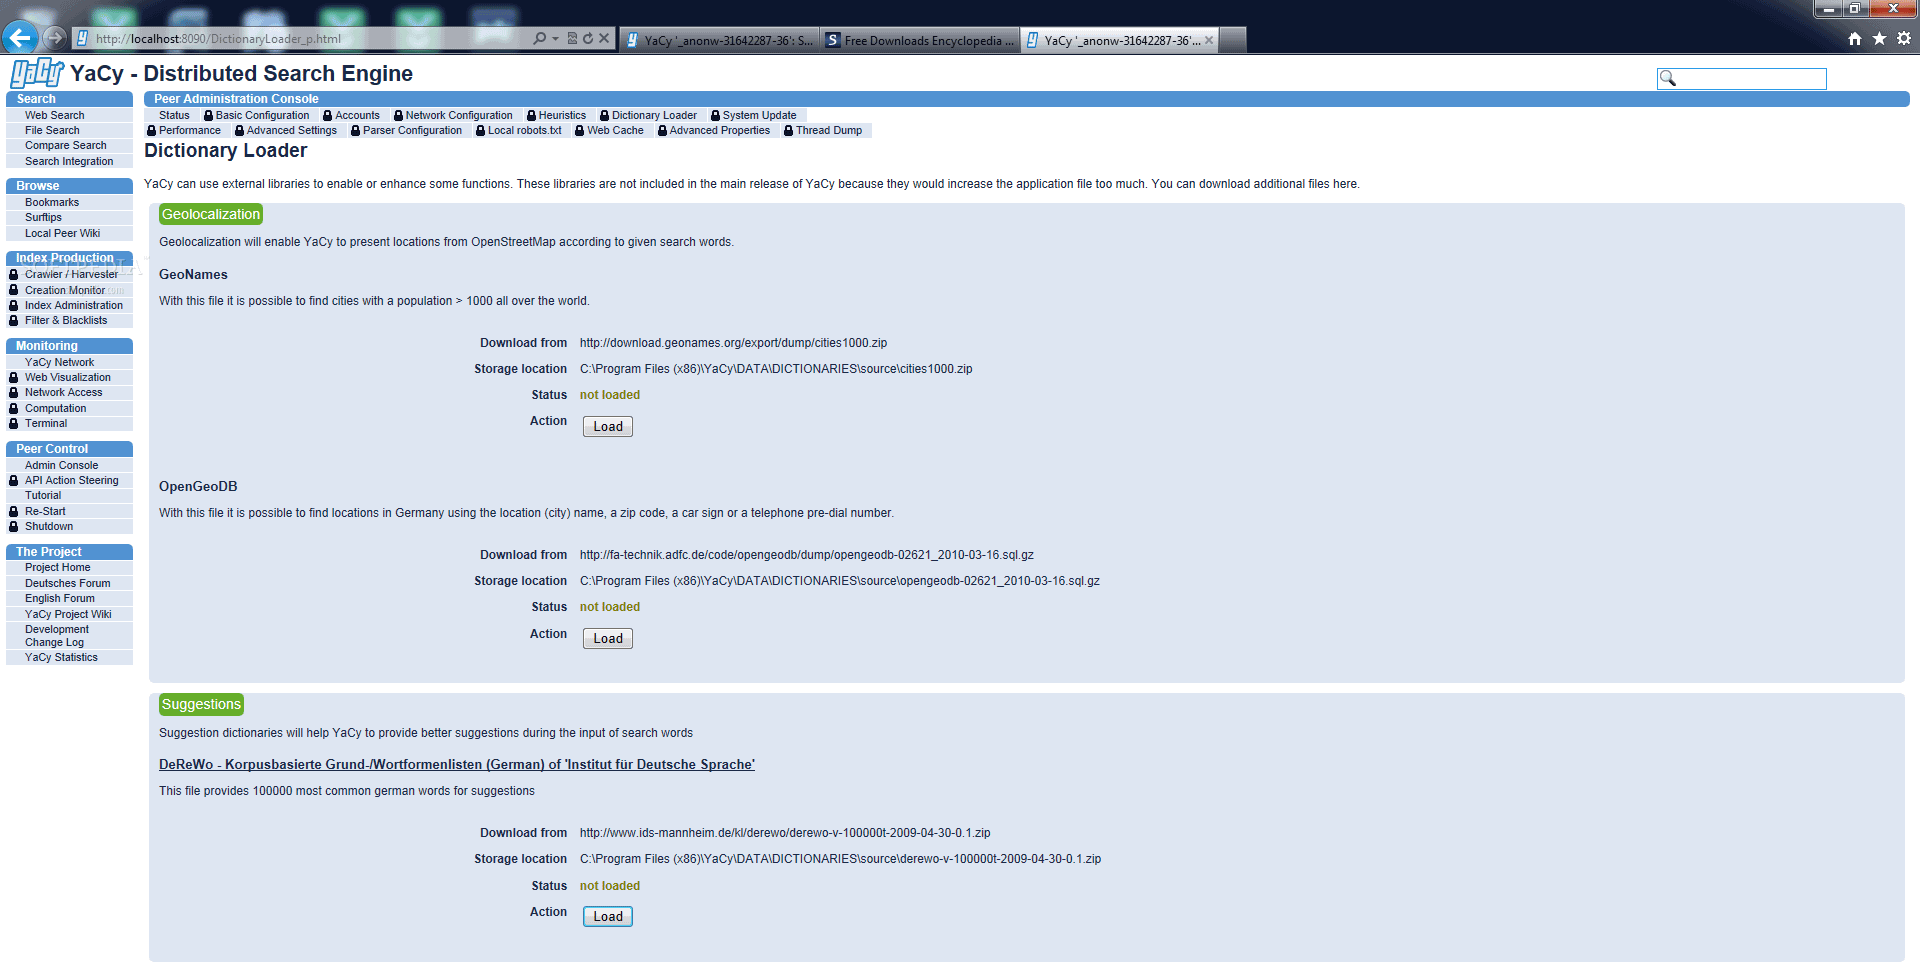
Task: Open Search Integration in sidebar
Action: [69, 161]
